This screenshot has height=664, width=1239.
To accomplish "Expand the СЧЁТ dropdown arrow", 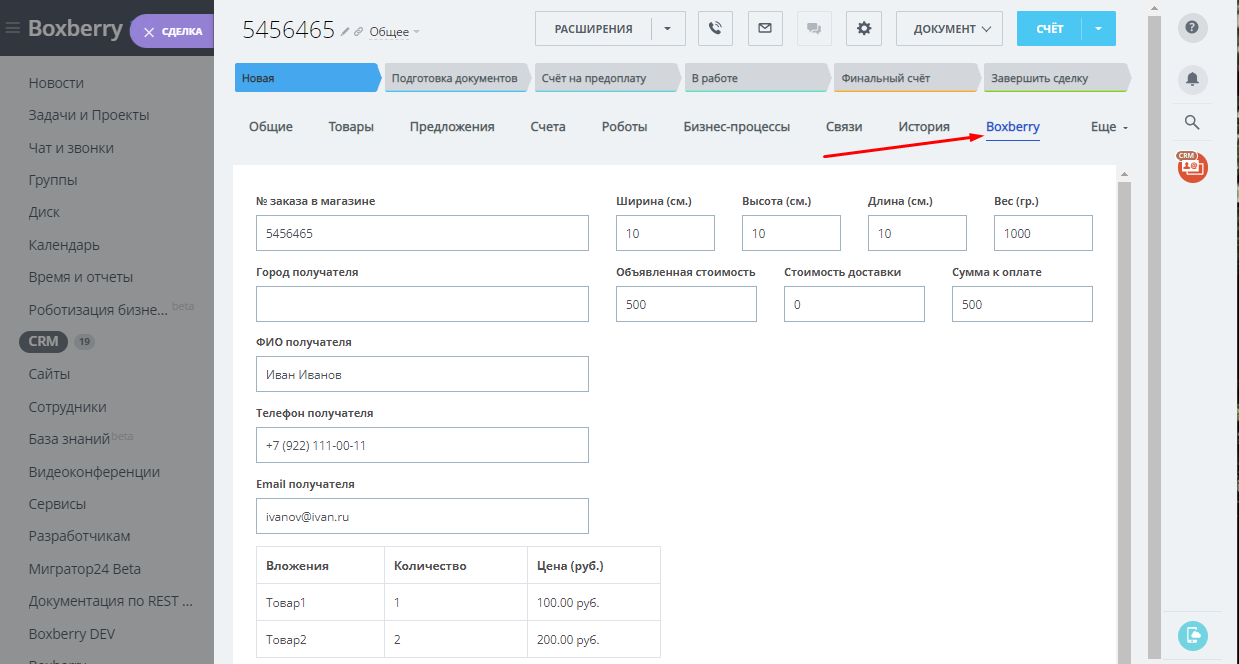I will tap(1099, 29).
